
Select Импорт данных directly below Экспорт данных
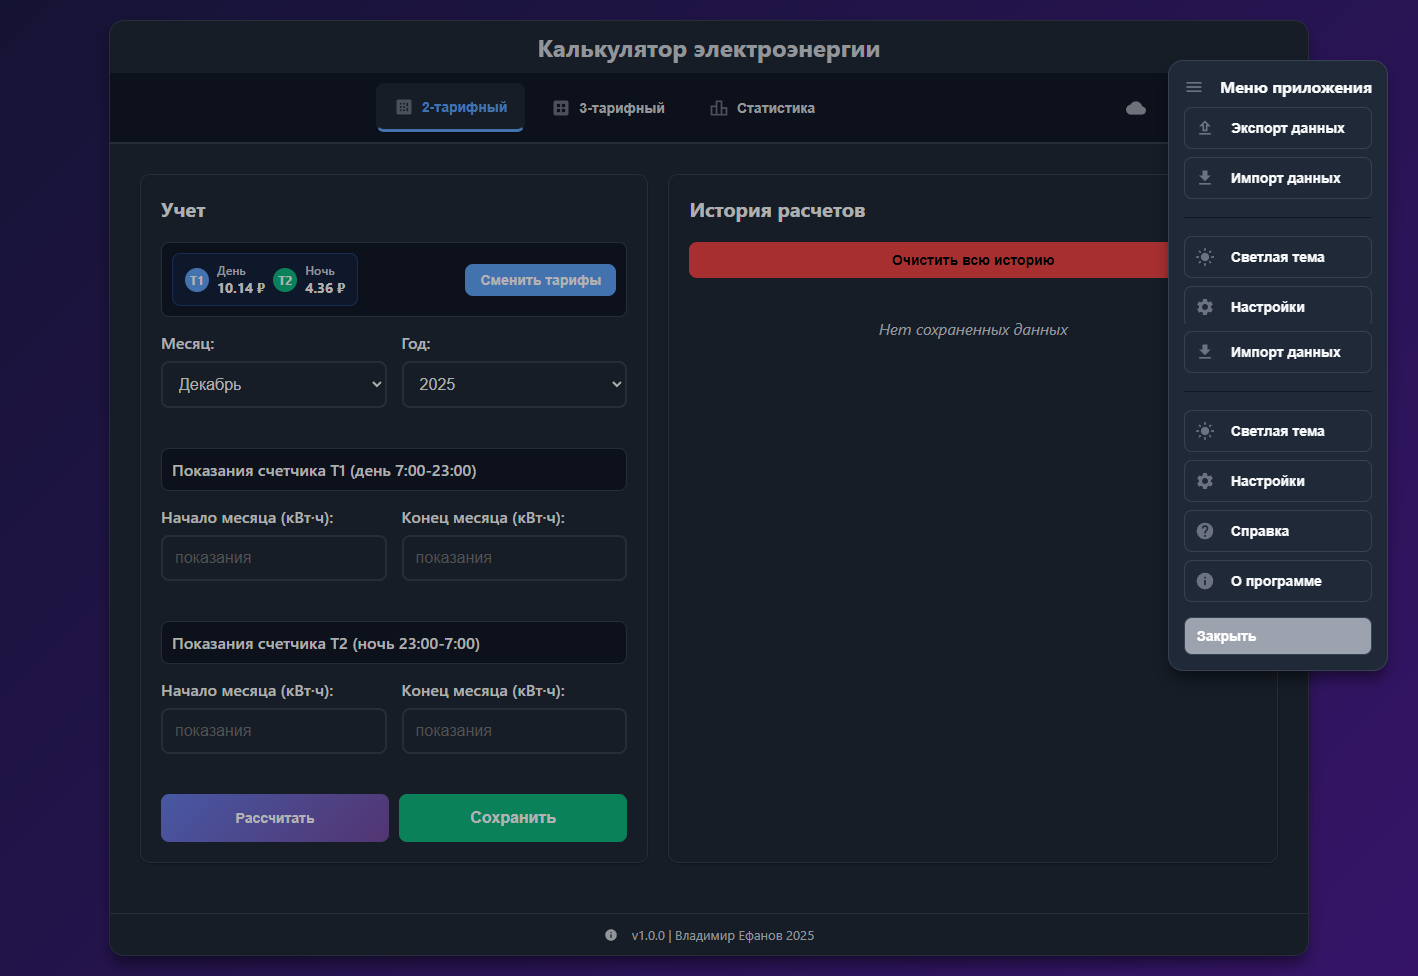[x=1278, y=178]
